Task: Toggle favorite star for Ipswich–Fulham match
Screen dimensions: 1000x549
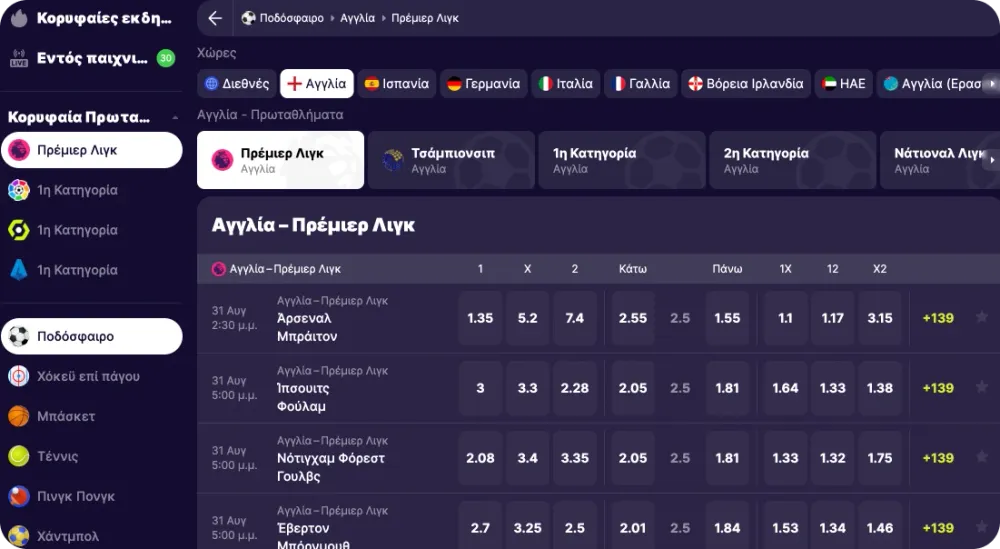Action: 981,388
